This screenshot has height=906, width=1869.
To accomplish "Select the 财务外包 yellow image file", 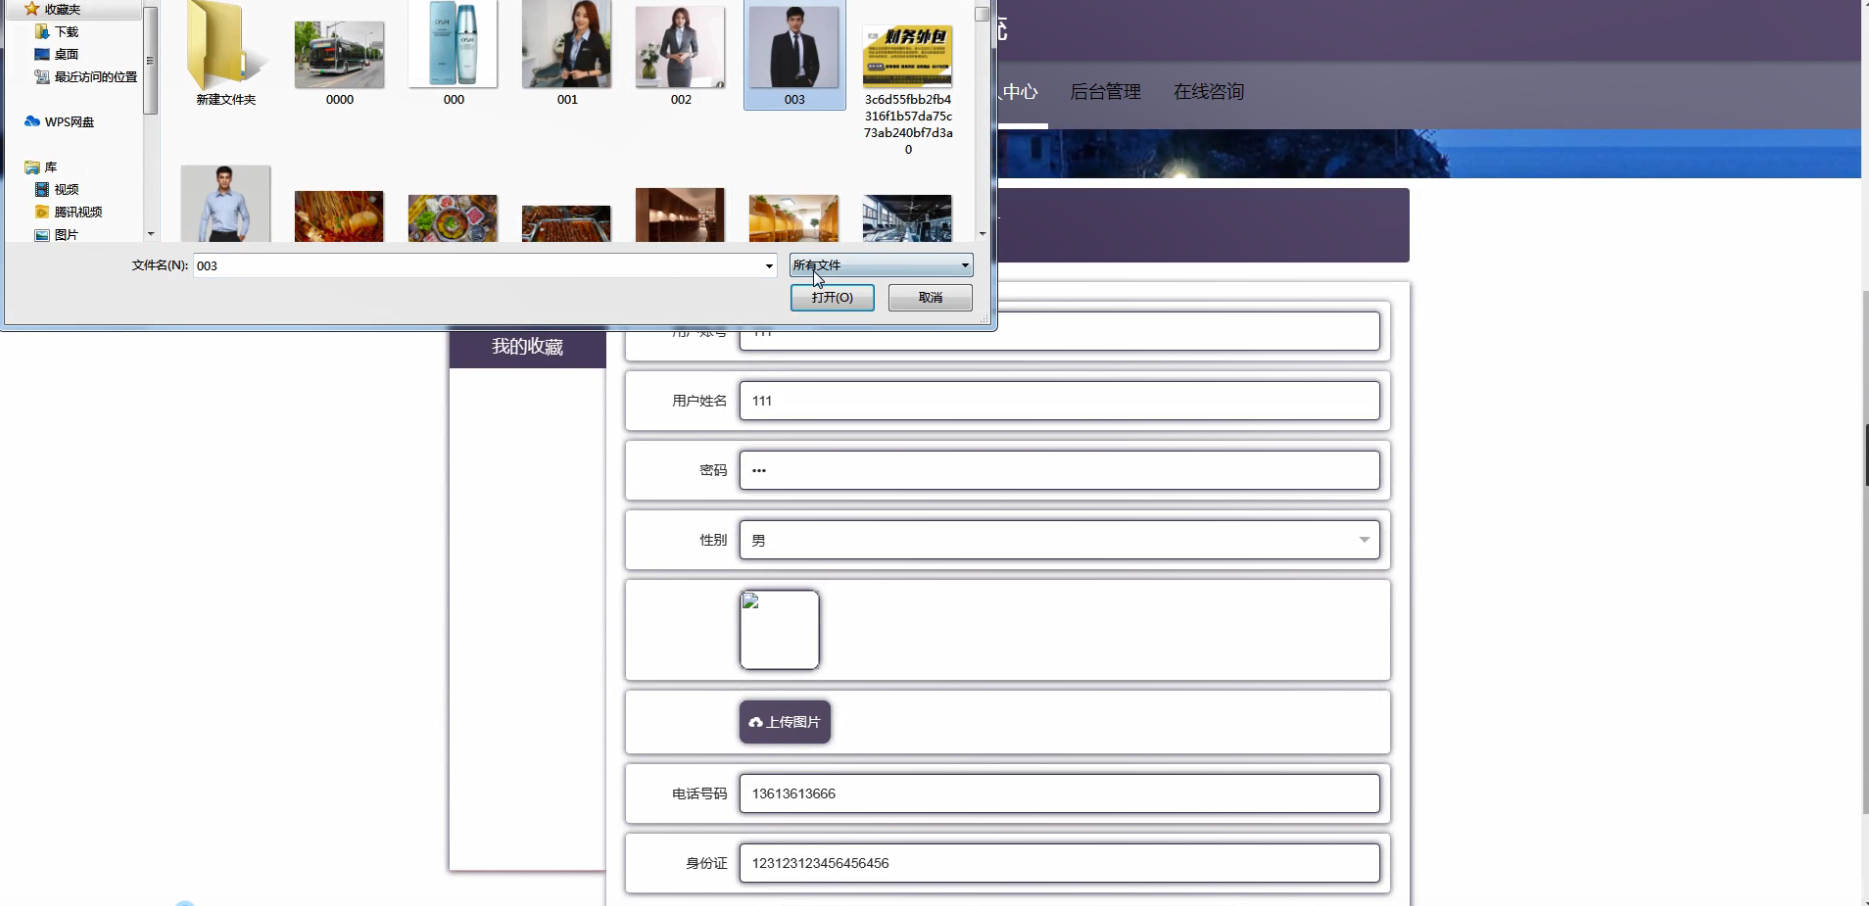I will click(x=907, y=56).
